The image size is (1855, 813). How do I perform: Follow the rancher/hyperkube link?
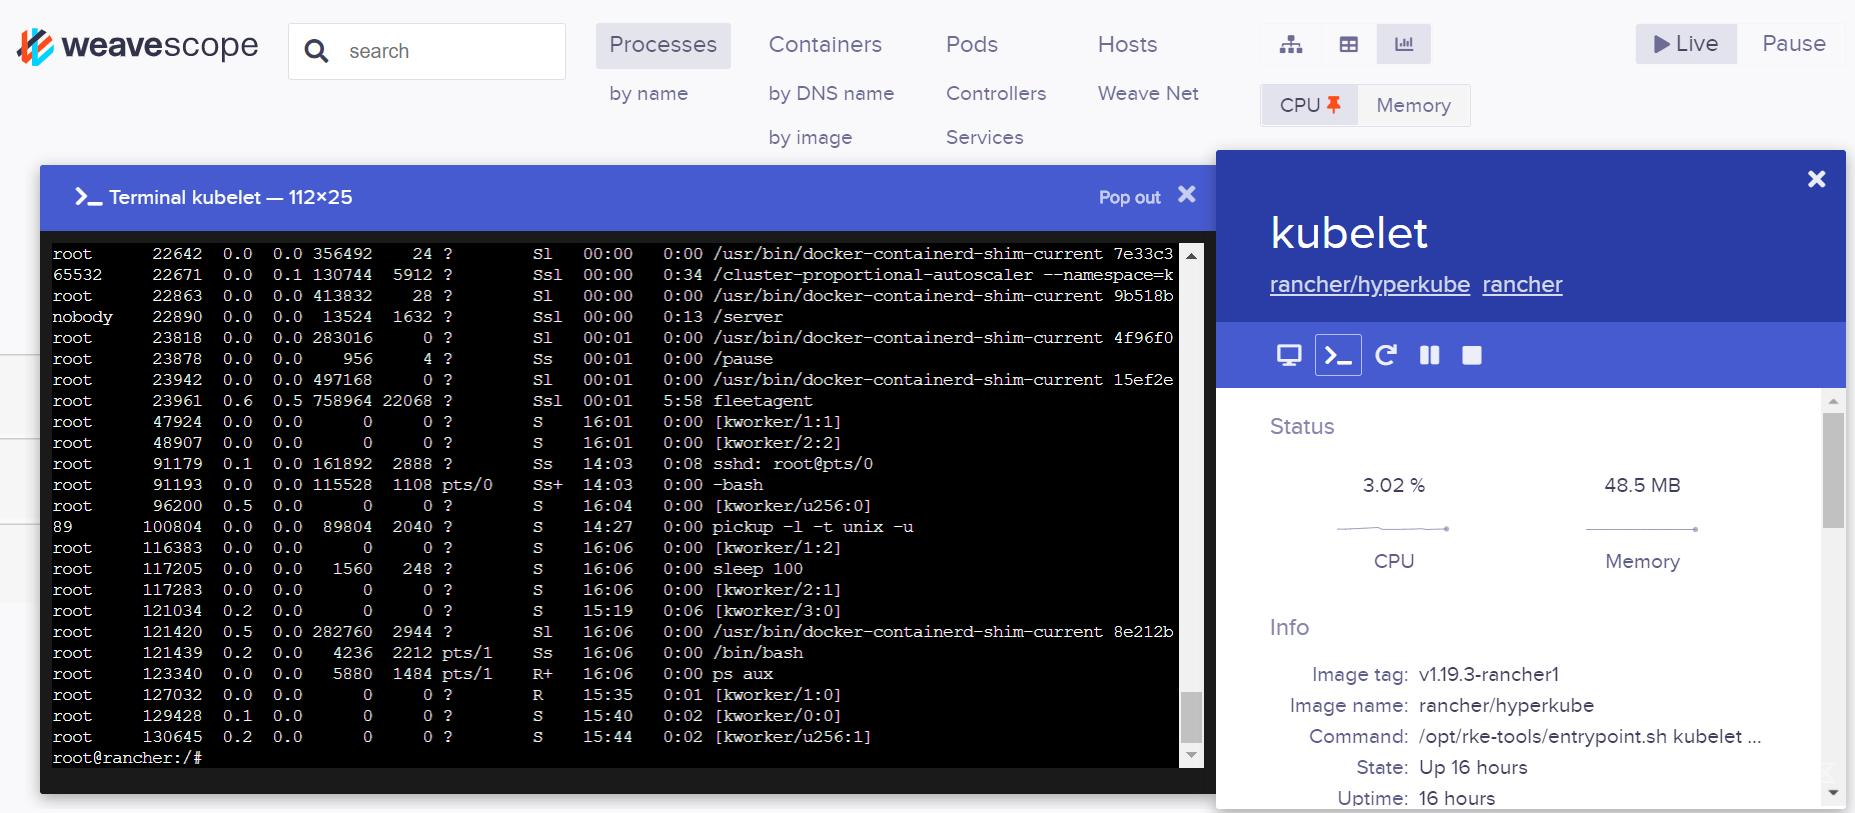pyautogui.click(x=1370, y=285)
